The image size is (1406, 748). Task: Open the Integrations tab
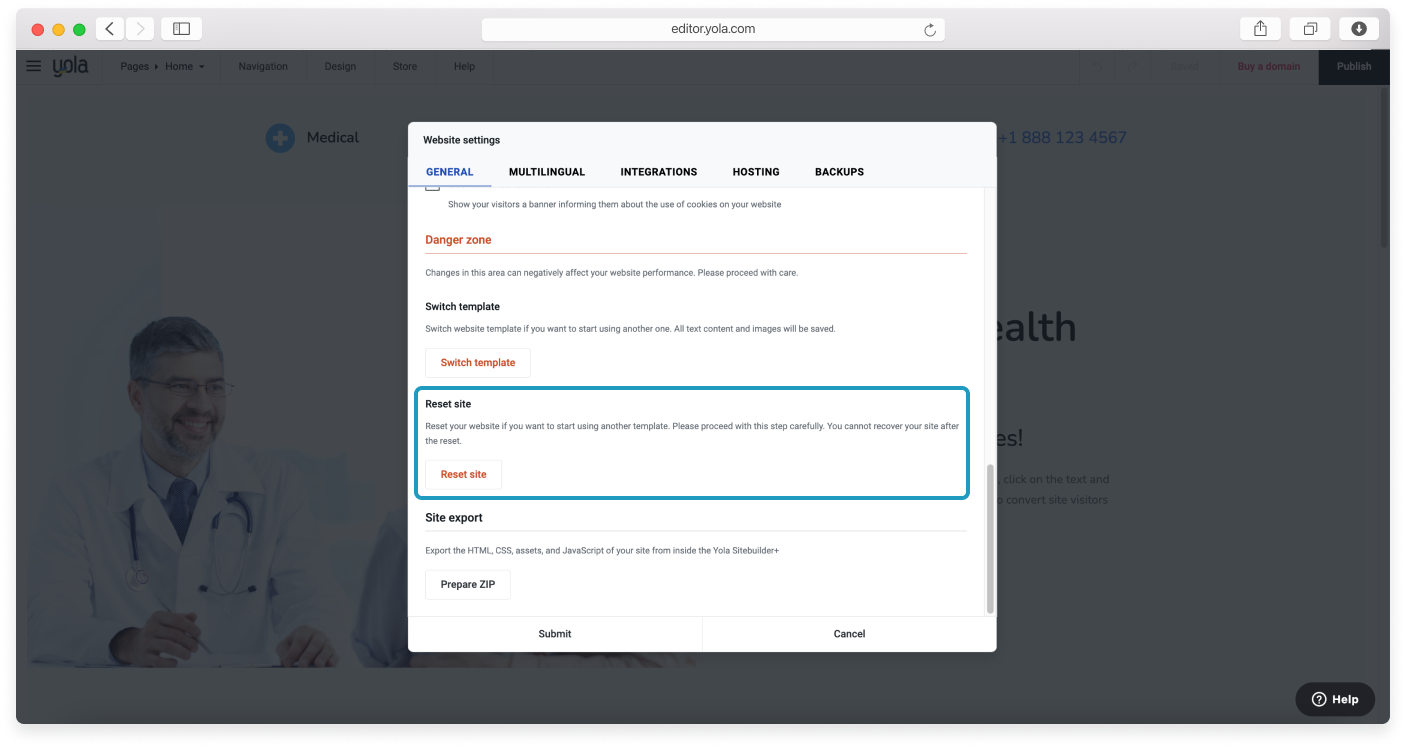coord(658,172)
